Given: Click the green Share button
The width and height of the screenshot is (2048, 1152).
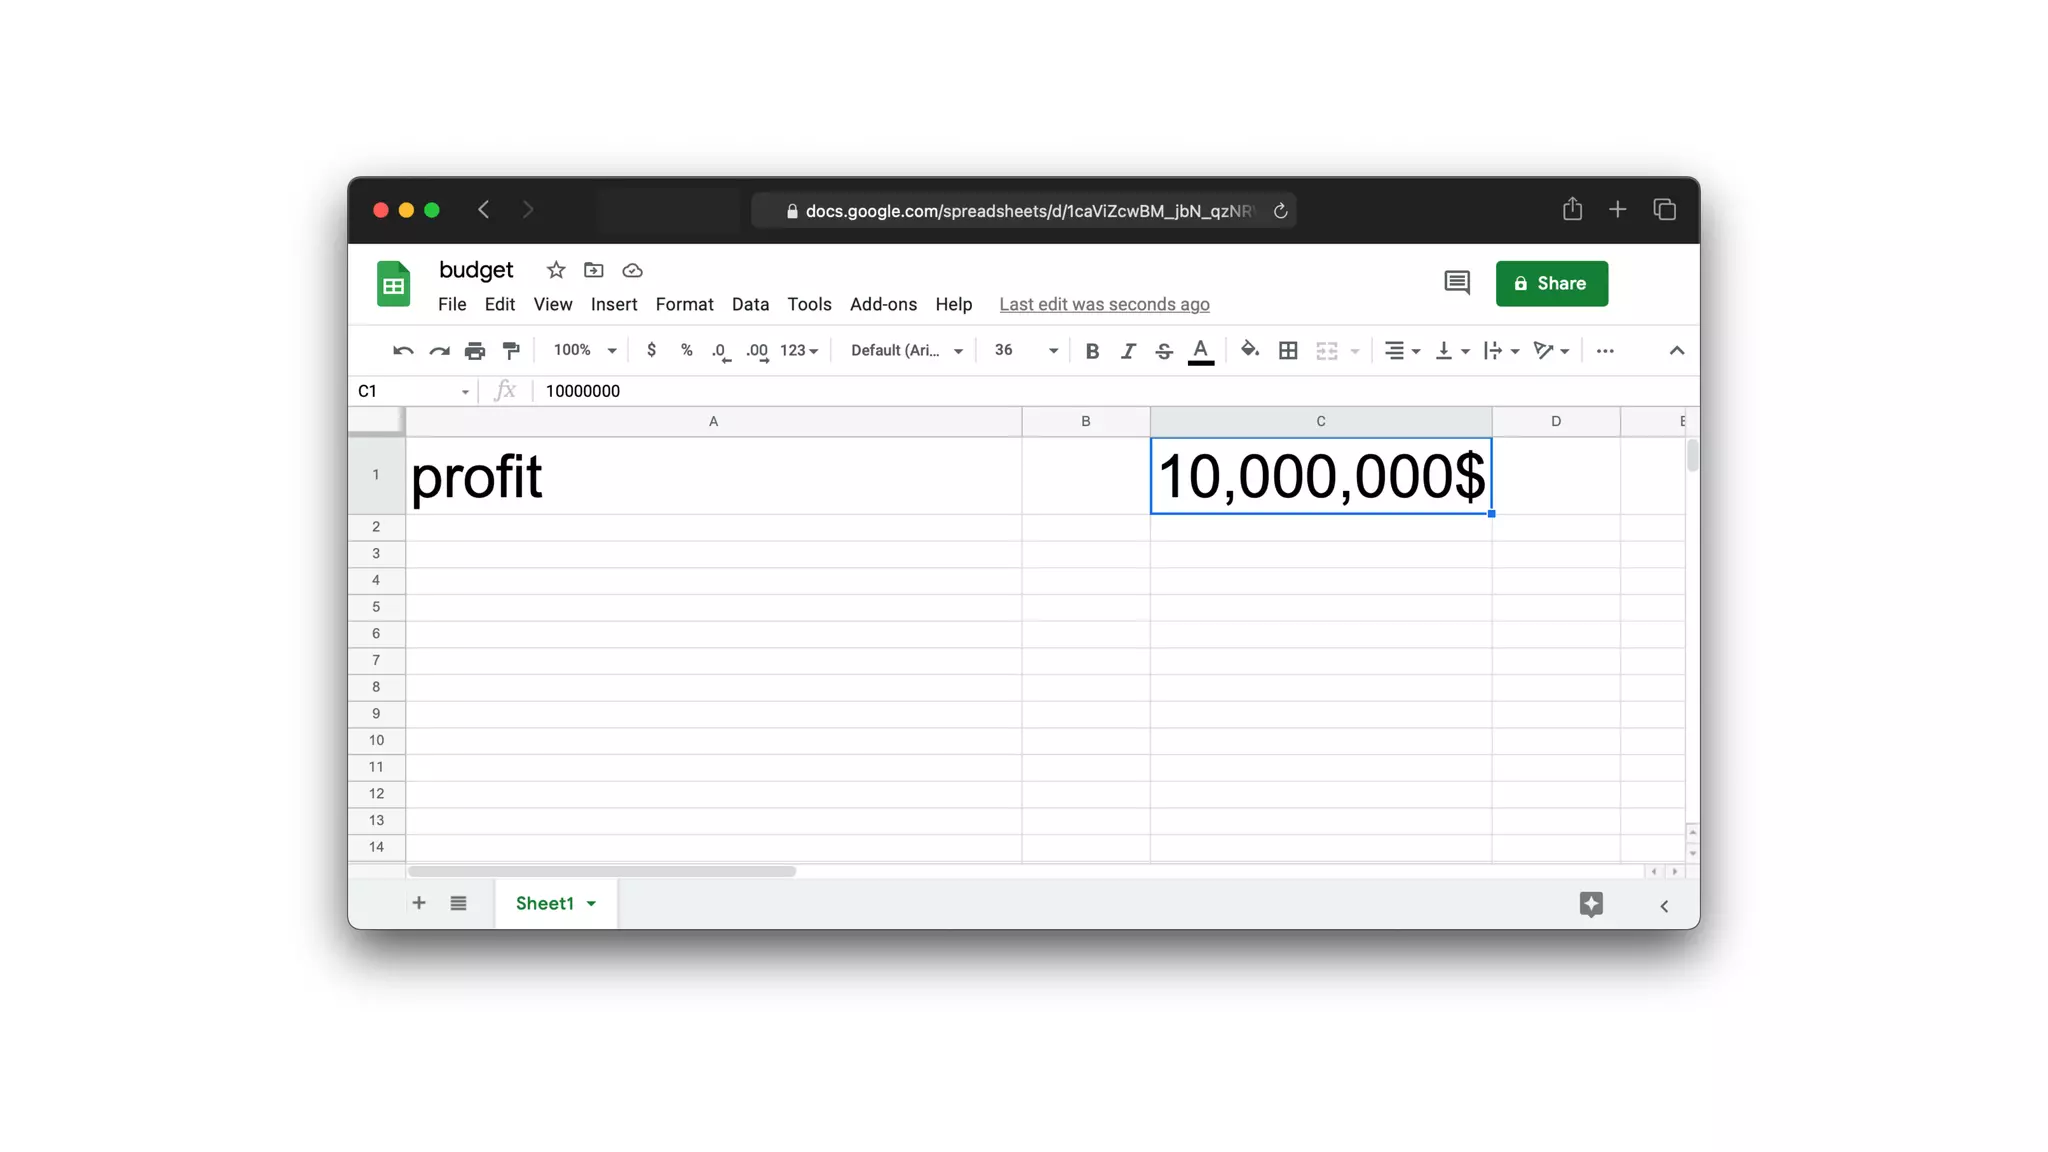Looking at the screenshot, I should click(x=1551, y=283).
